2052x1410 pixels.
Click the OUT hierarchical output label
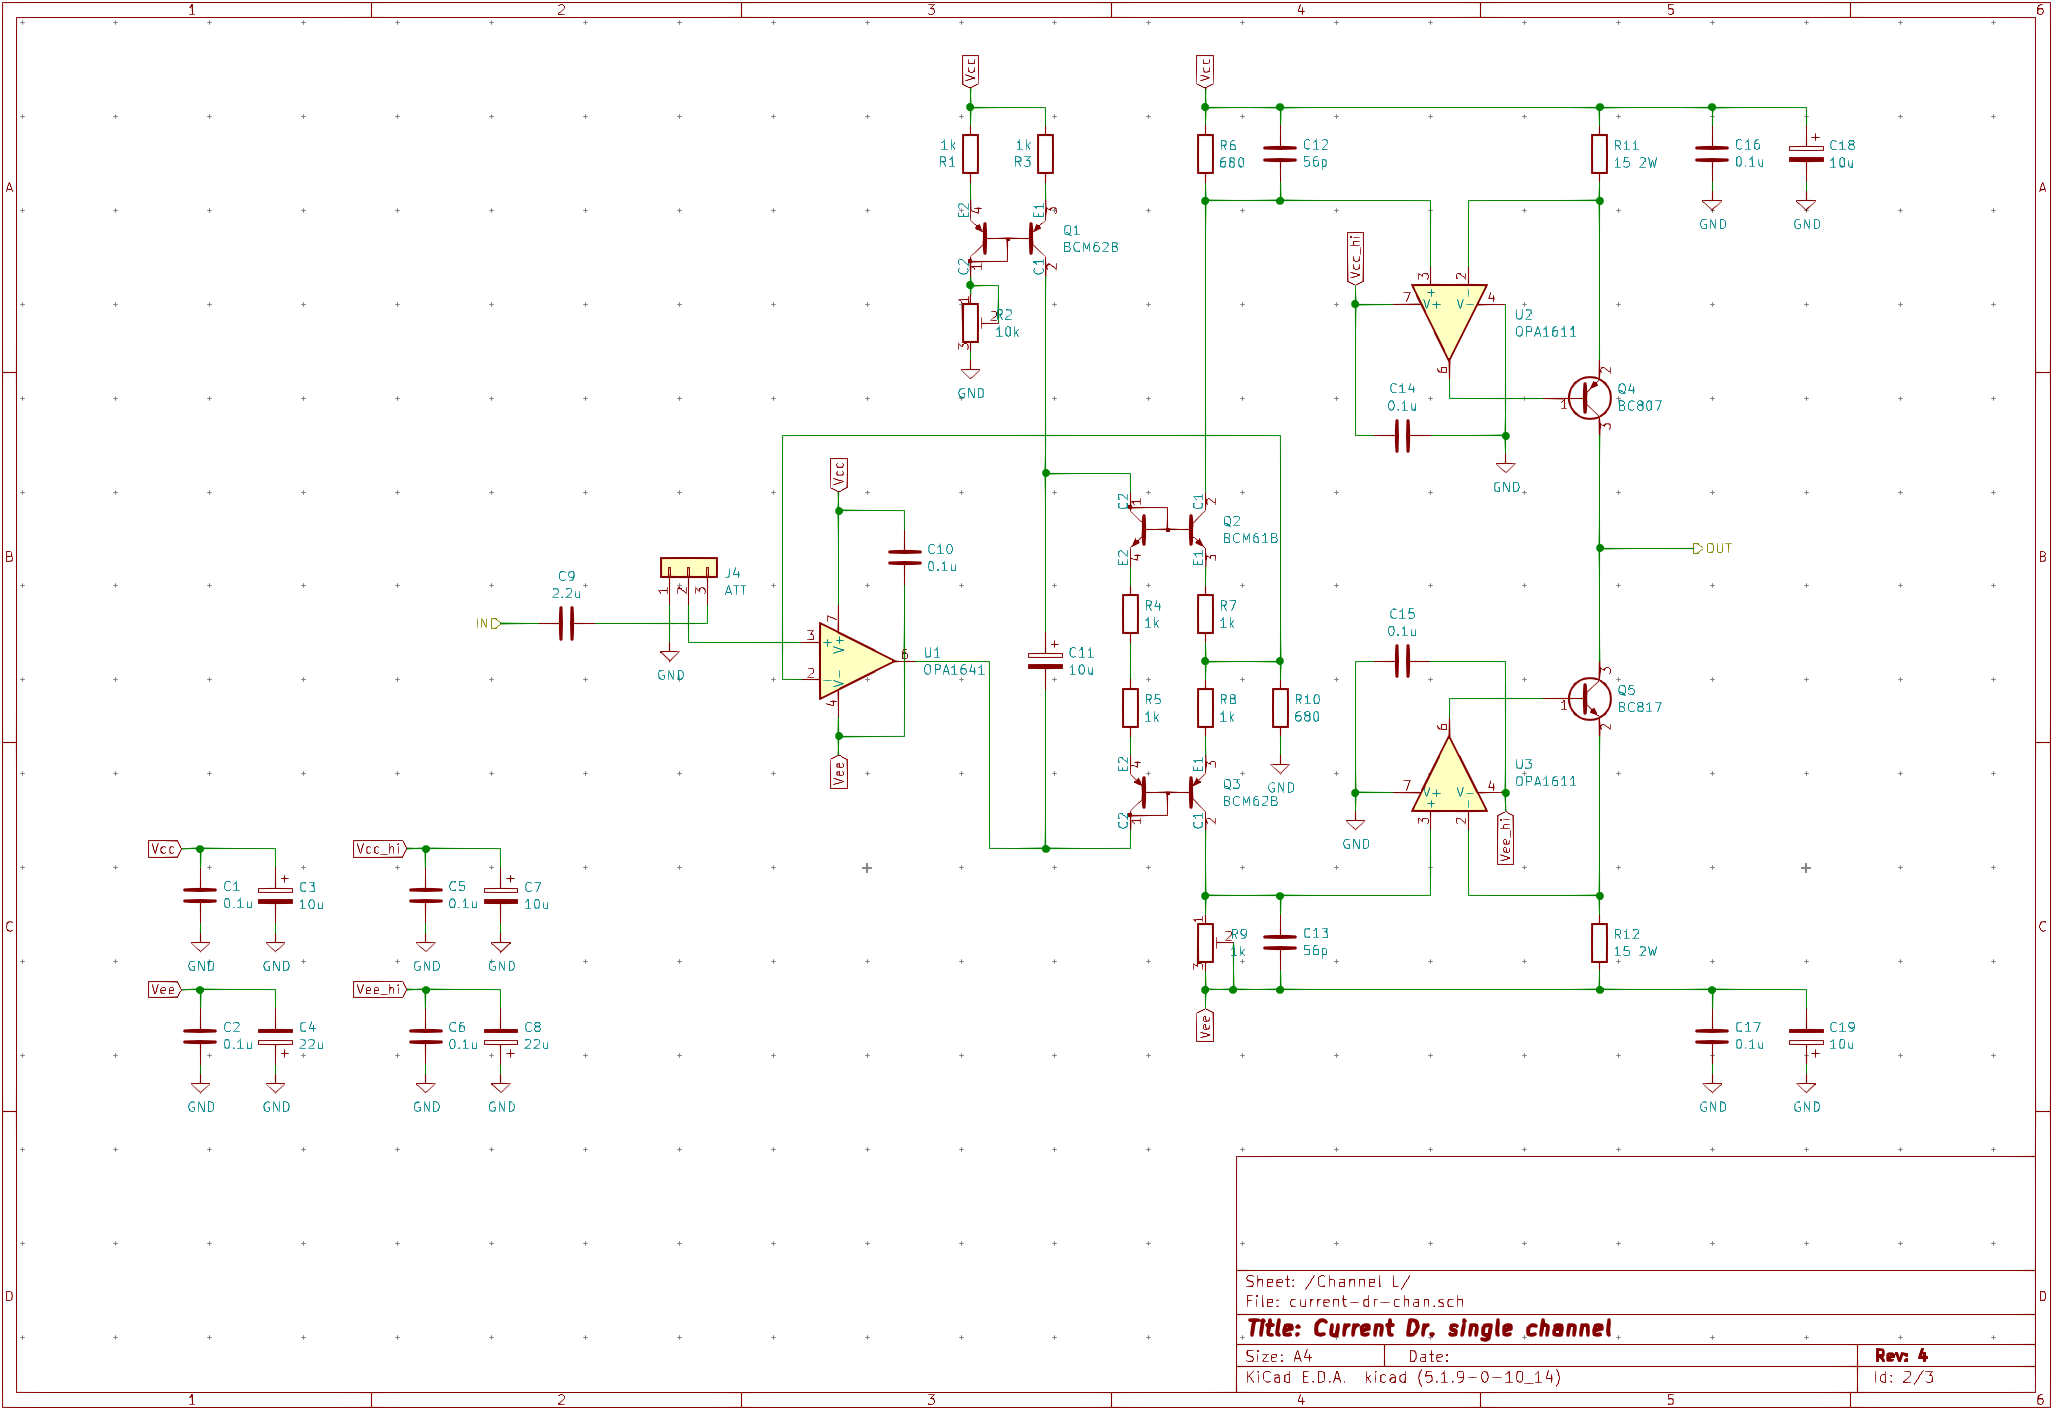(x=1712, y=548)
